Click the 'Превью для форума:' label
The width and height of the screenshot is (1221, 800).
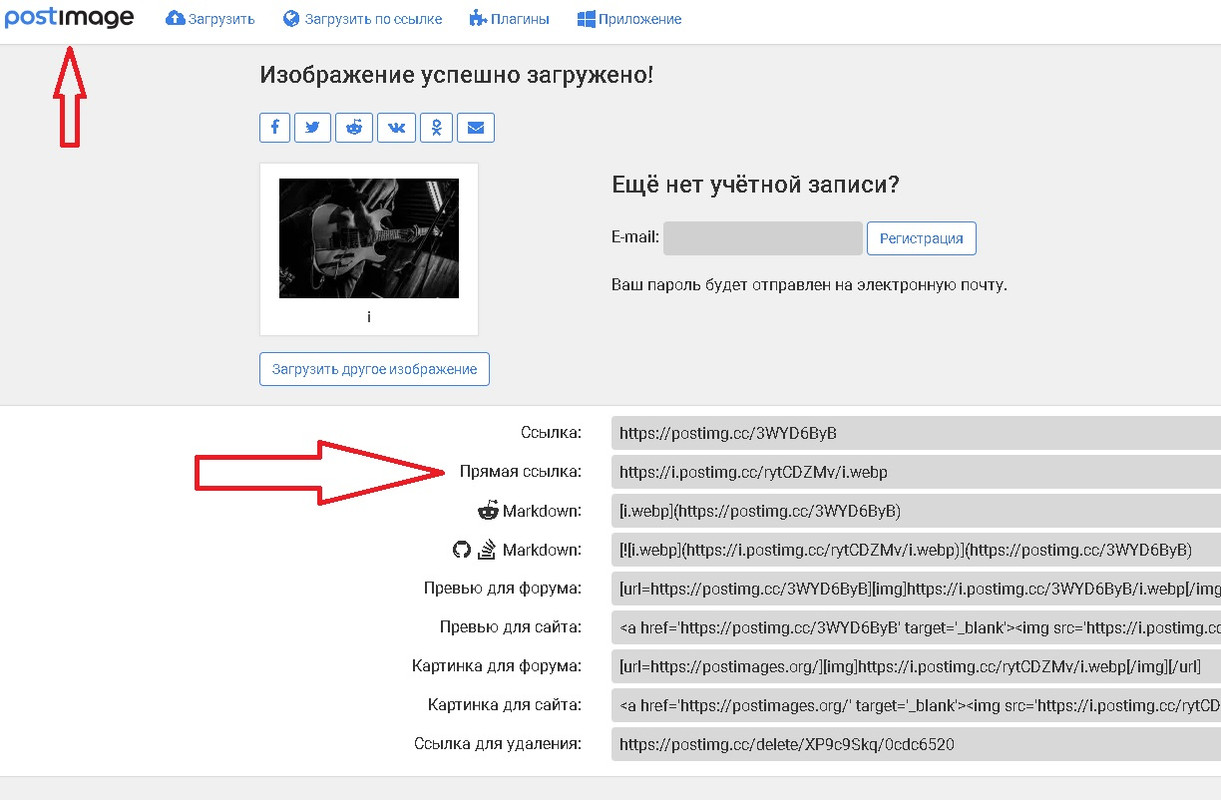coord(503,588)
